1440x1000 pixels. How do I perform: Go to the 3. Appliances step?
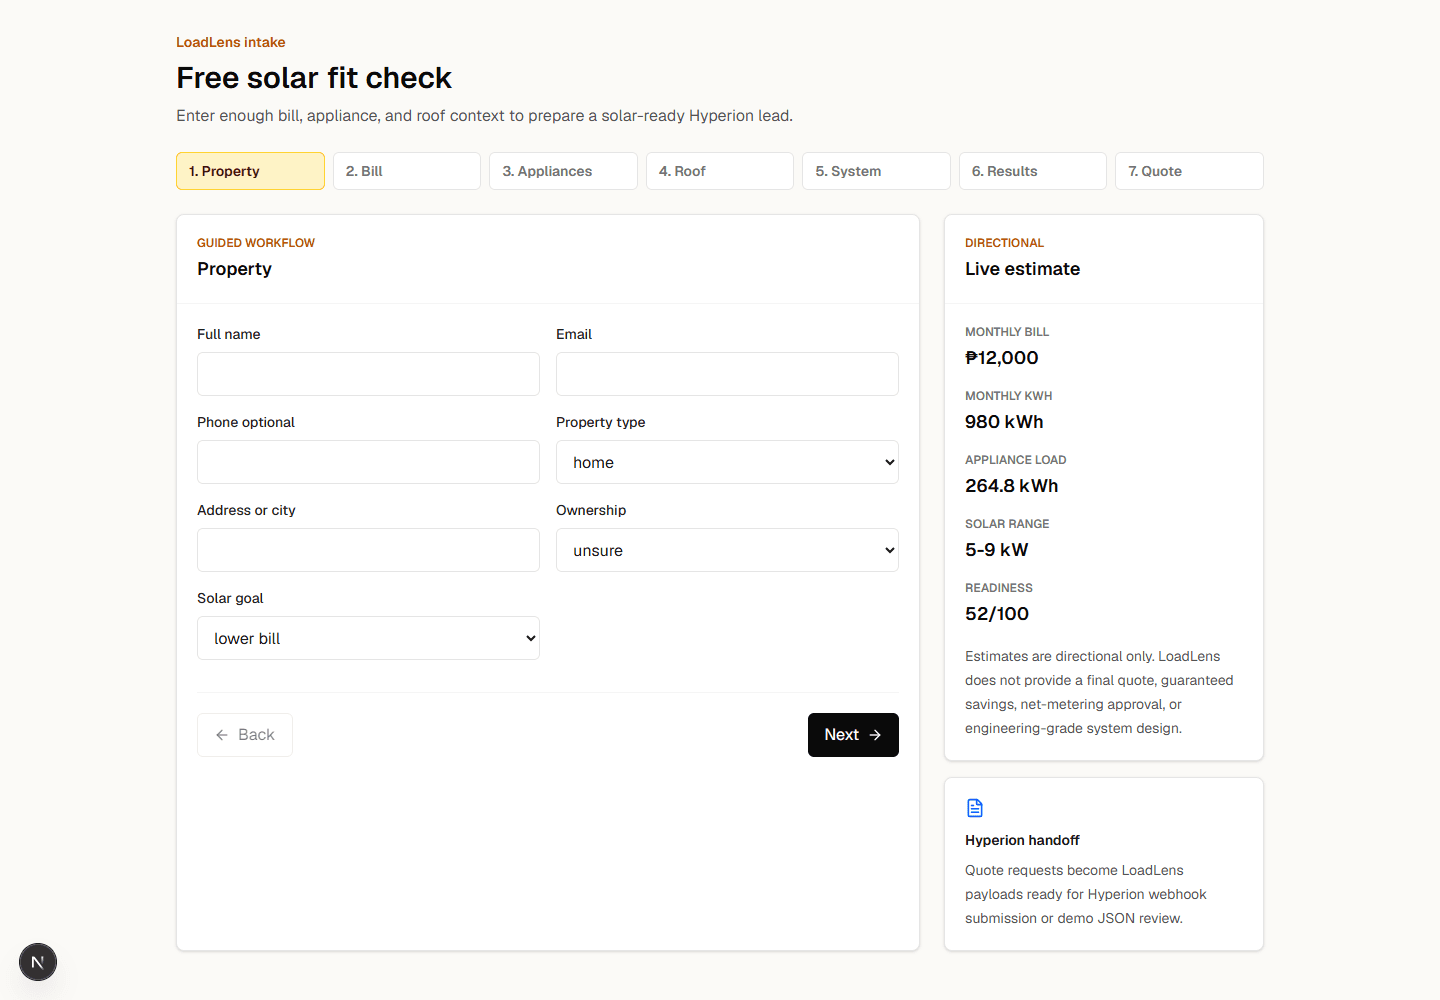pos(563,171)
